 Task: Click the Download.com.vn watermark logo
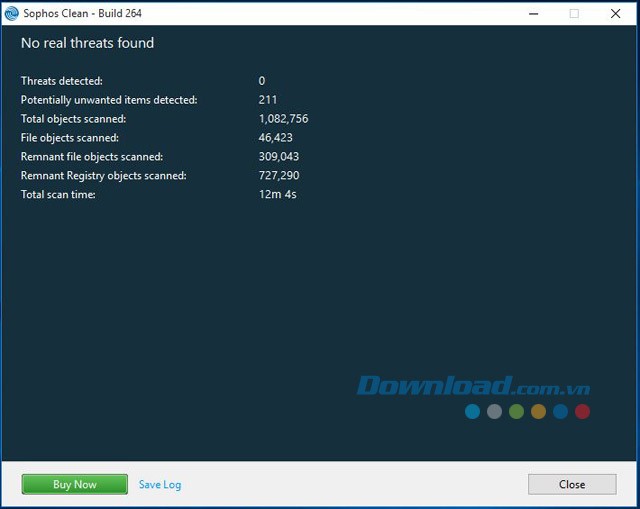click(473, 386)
